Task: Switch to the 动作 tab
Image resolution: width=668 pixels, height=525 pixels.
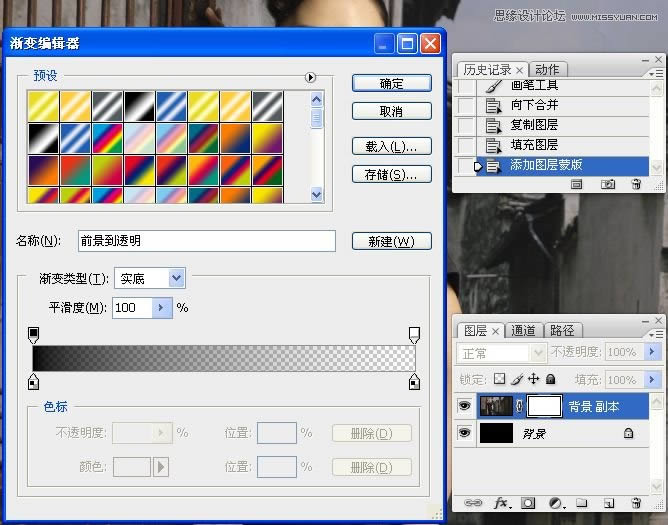Action: click(547, 69)
